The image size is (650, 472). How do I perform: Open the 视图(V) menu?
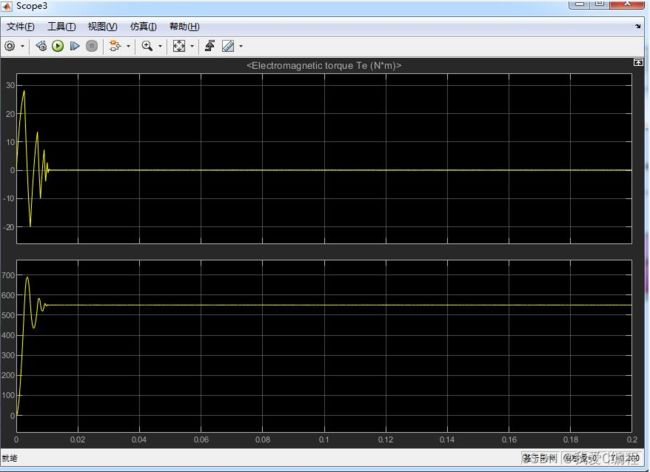(x=102, y=27)
